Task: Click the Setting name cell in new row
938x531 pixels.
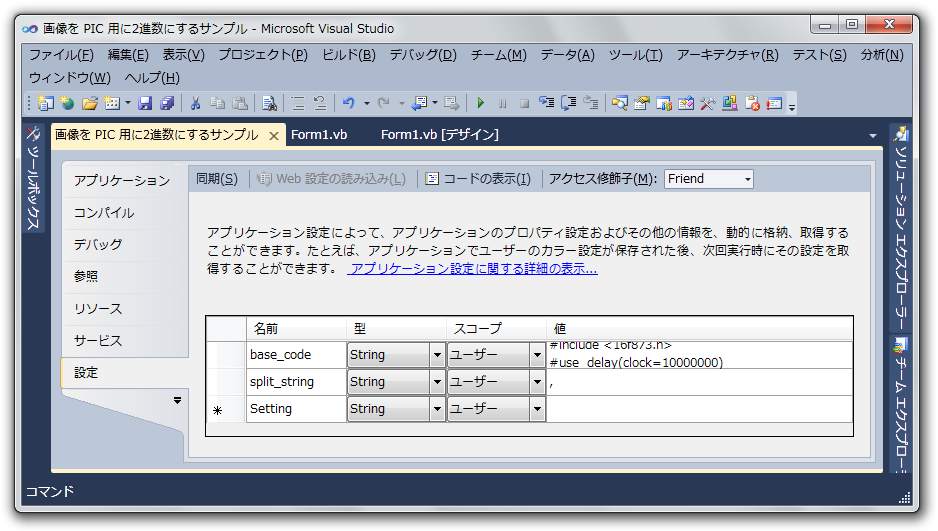Action: 296,409
